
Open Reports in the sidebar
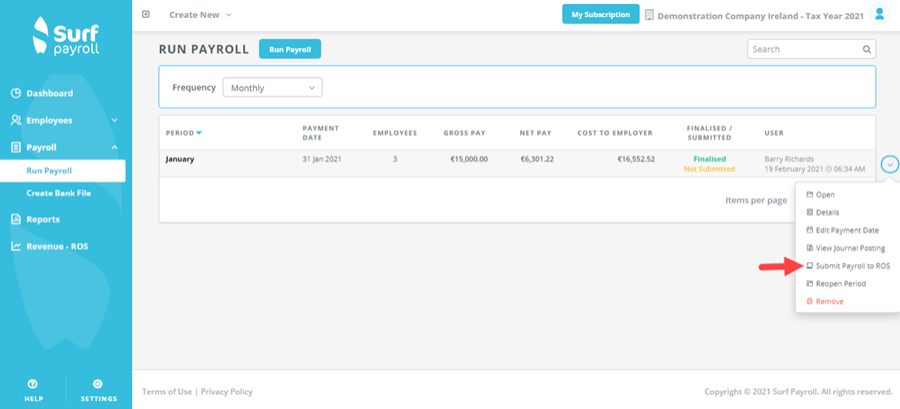point(43,219)
